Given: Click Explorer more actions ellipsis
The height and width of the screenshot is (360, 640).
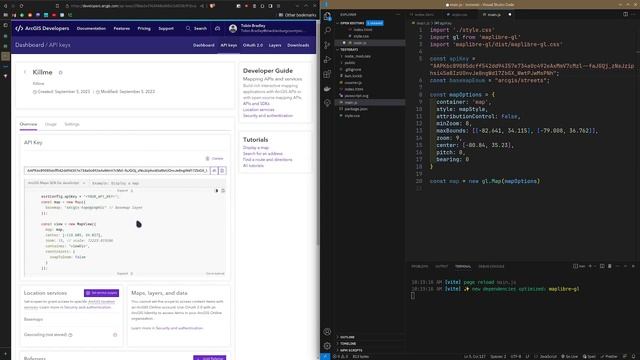Looking at the screenshot, I should click(x=398, y=14).
